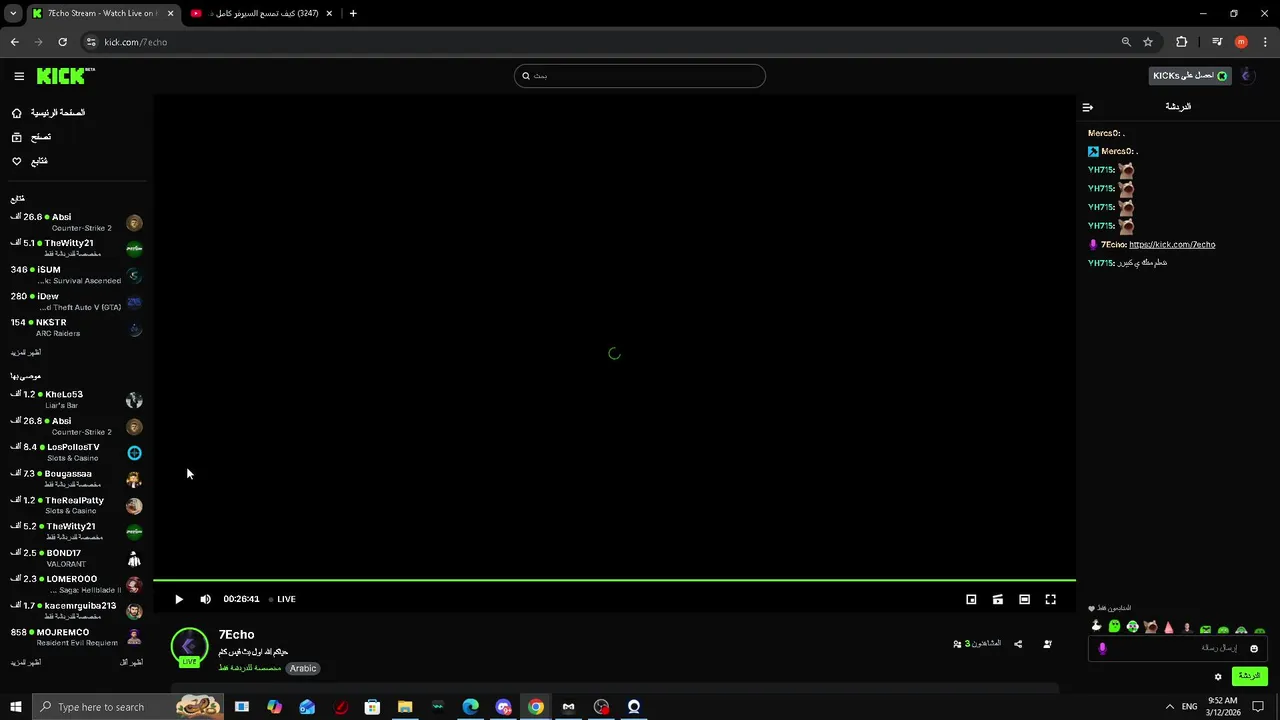Click 7Echo channel avatar
This screenshot has width=1280, height=720.
tap(189, 646)
